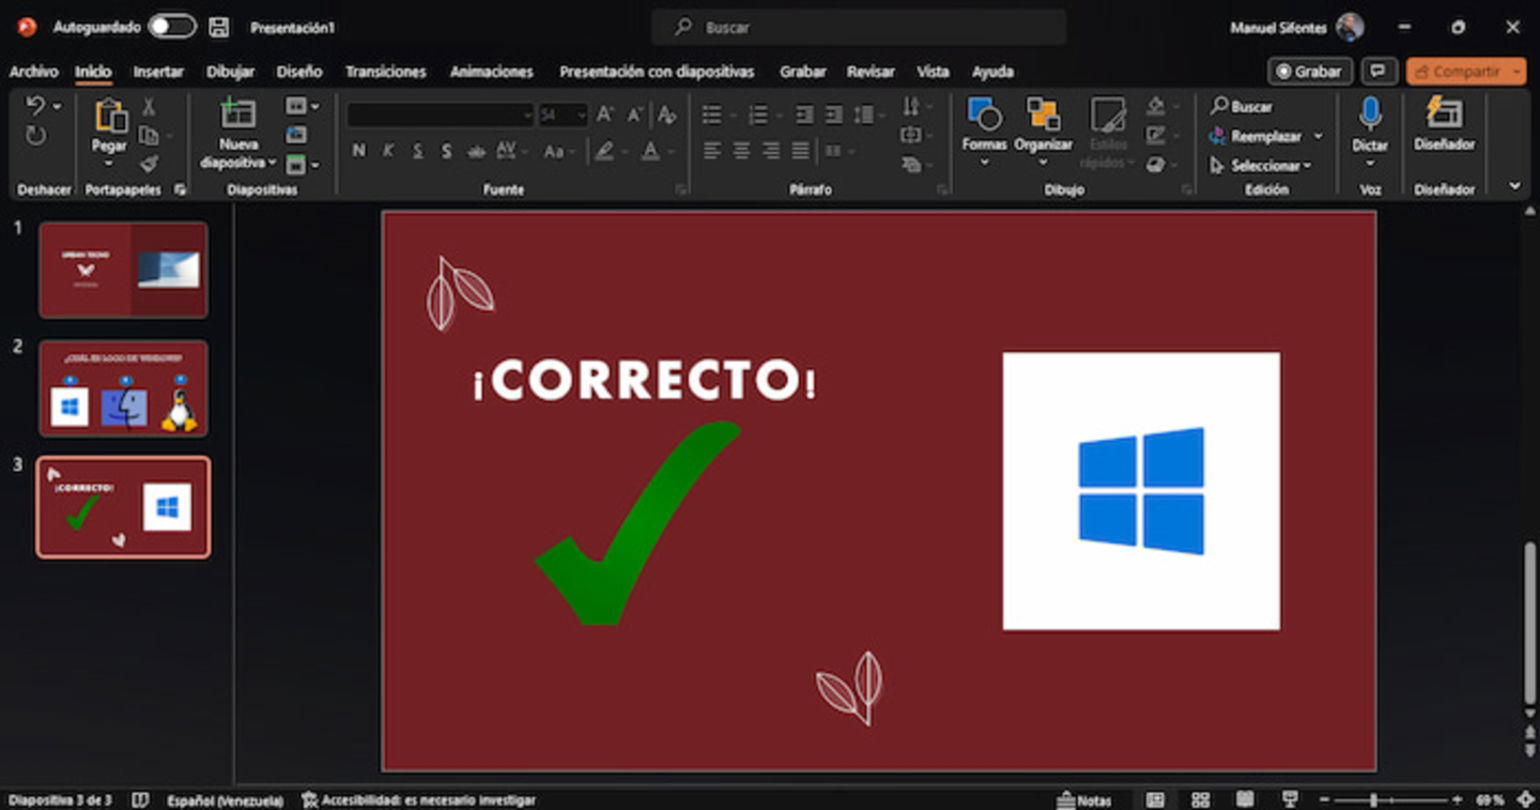Switch to the Diseño tab
The image size is (1540, 810).
(x=299, y=72)
